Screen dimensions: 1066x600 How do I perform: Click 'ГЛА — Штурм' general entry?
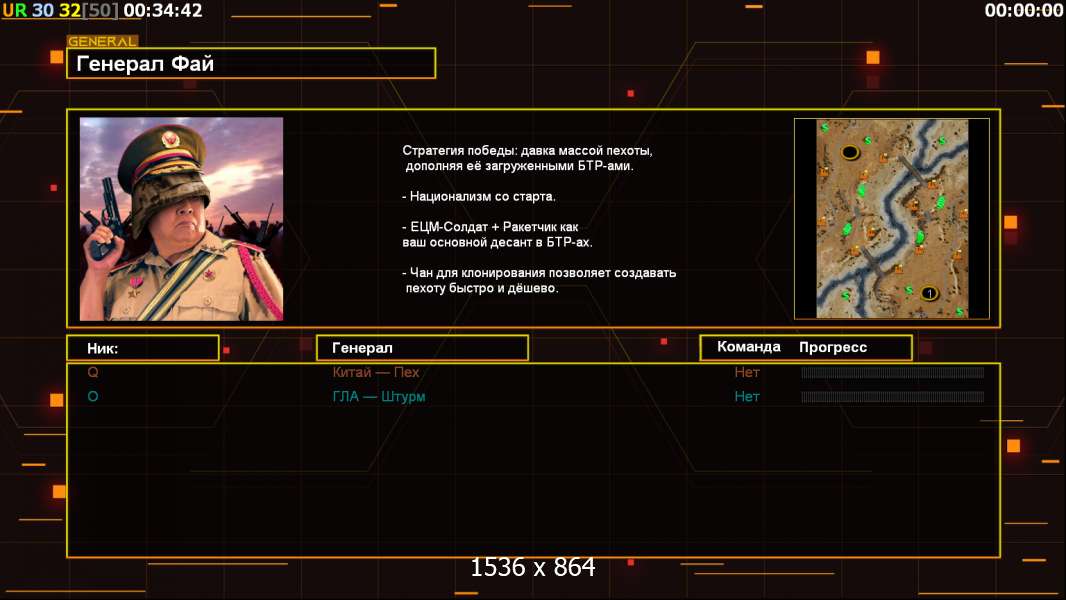click(x=379, y=397)
